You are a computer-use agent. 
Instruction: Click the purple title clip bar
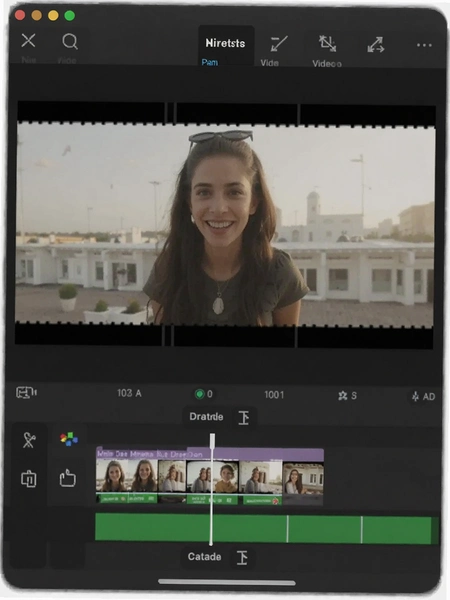(210, 454)
